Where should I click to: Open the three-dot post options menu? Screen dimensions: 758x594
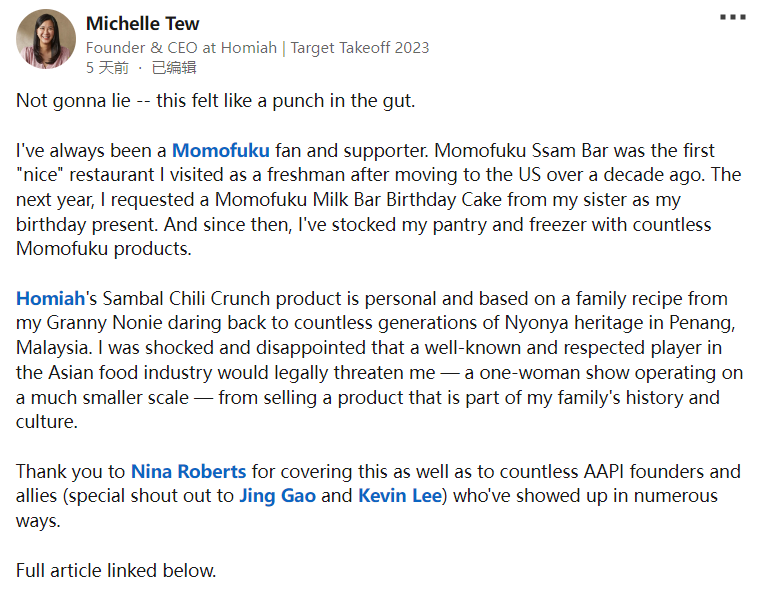pos(732,17)
